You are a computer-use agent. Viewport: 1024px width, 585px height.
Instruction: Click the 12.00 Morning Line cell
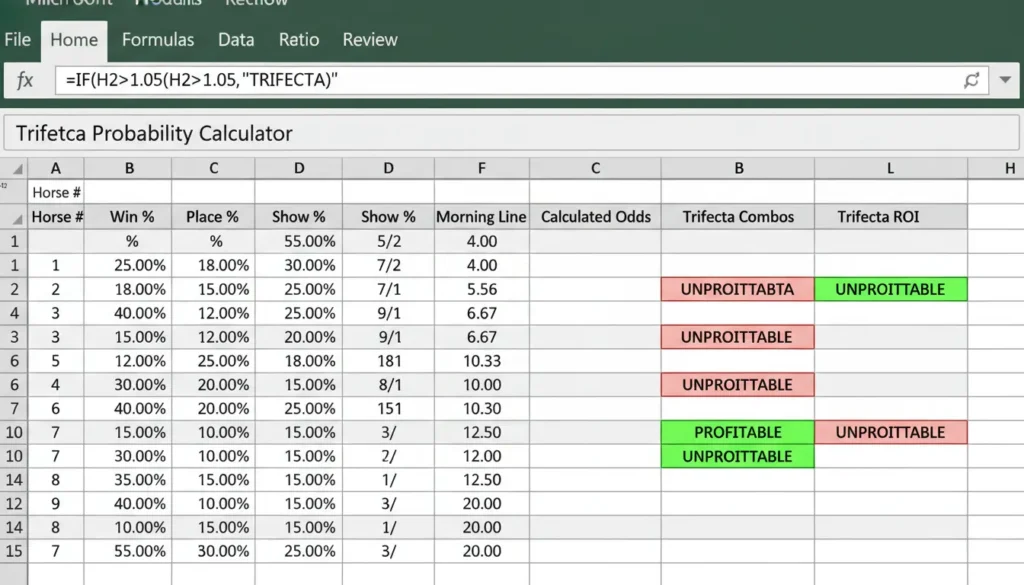coord(481,456)
